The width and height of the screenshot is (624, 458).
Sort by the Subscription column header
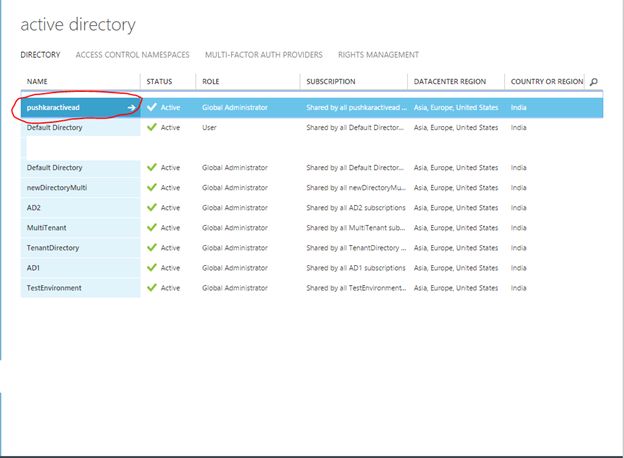[331, 82]
